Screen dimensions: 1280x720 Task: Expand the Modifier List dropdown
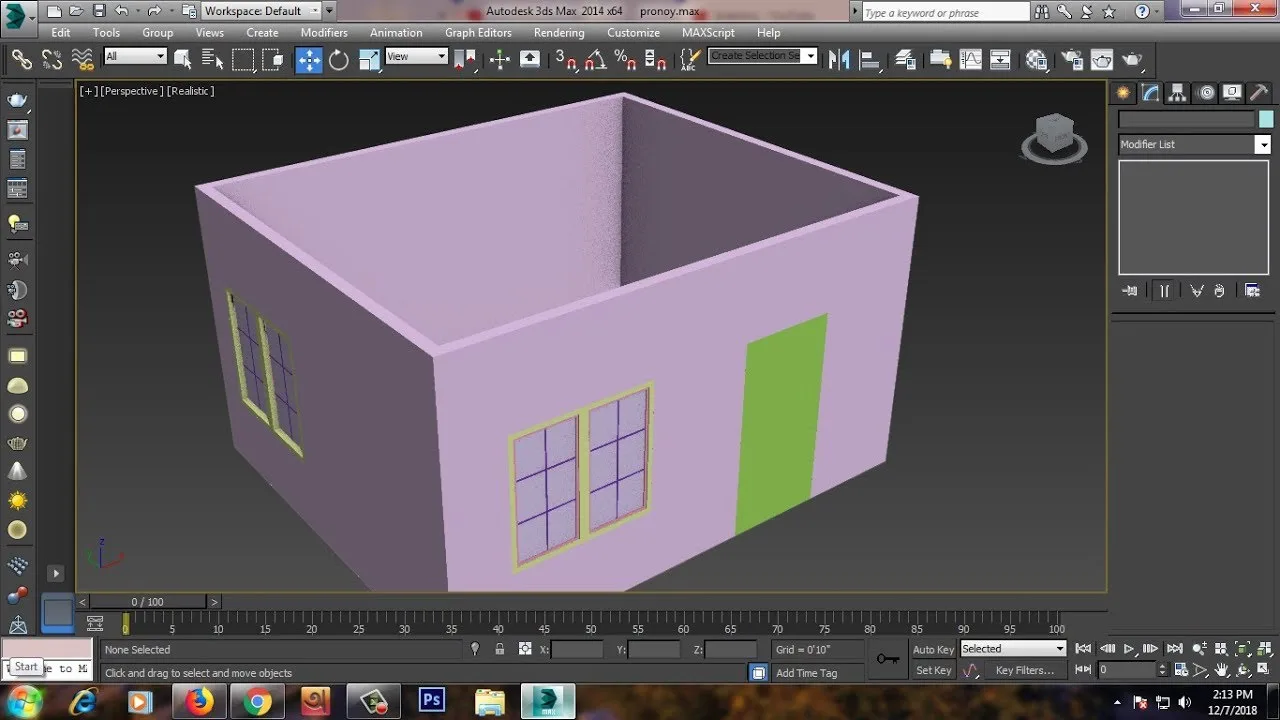pos(1263,145)
